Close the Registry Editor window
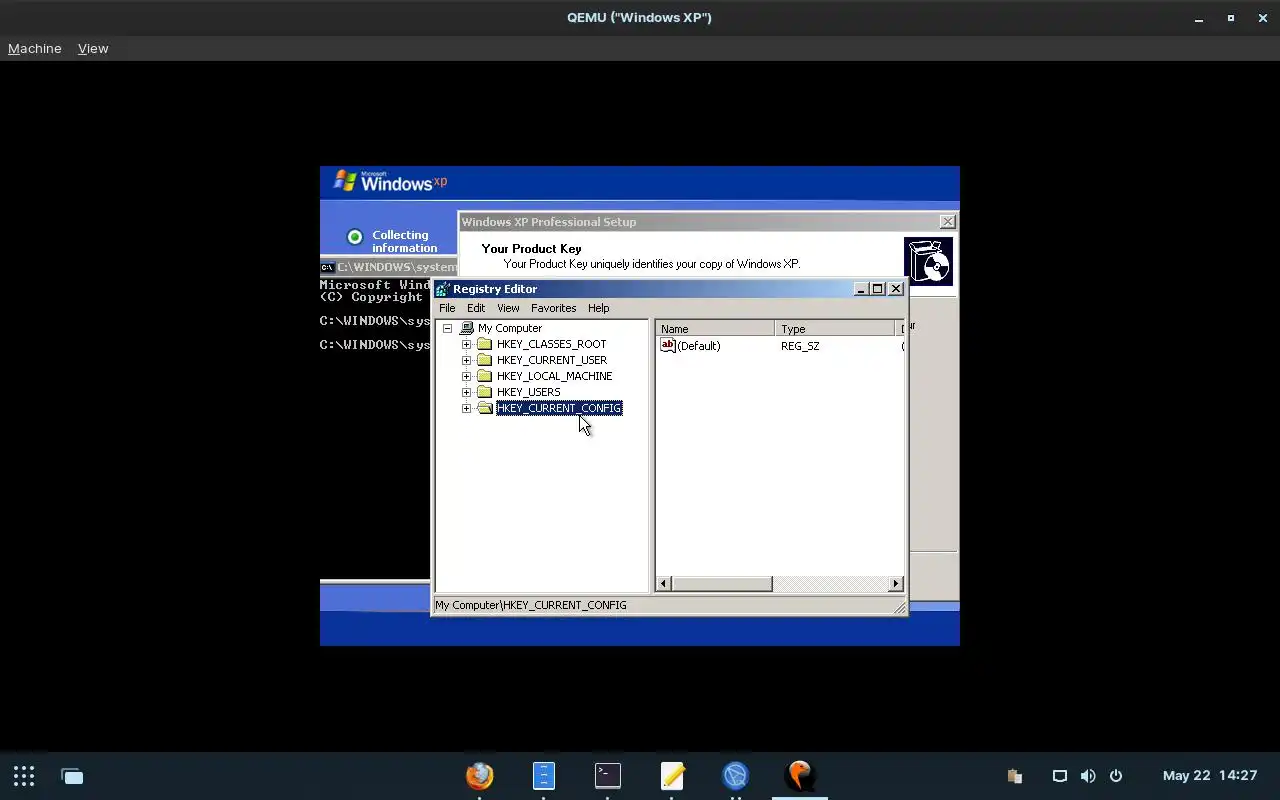The width and height of the screenshot is (1280, 800). pos(896,288)
